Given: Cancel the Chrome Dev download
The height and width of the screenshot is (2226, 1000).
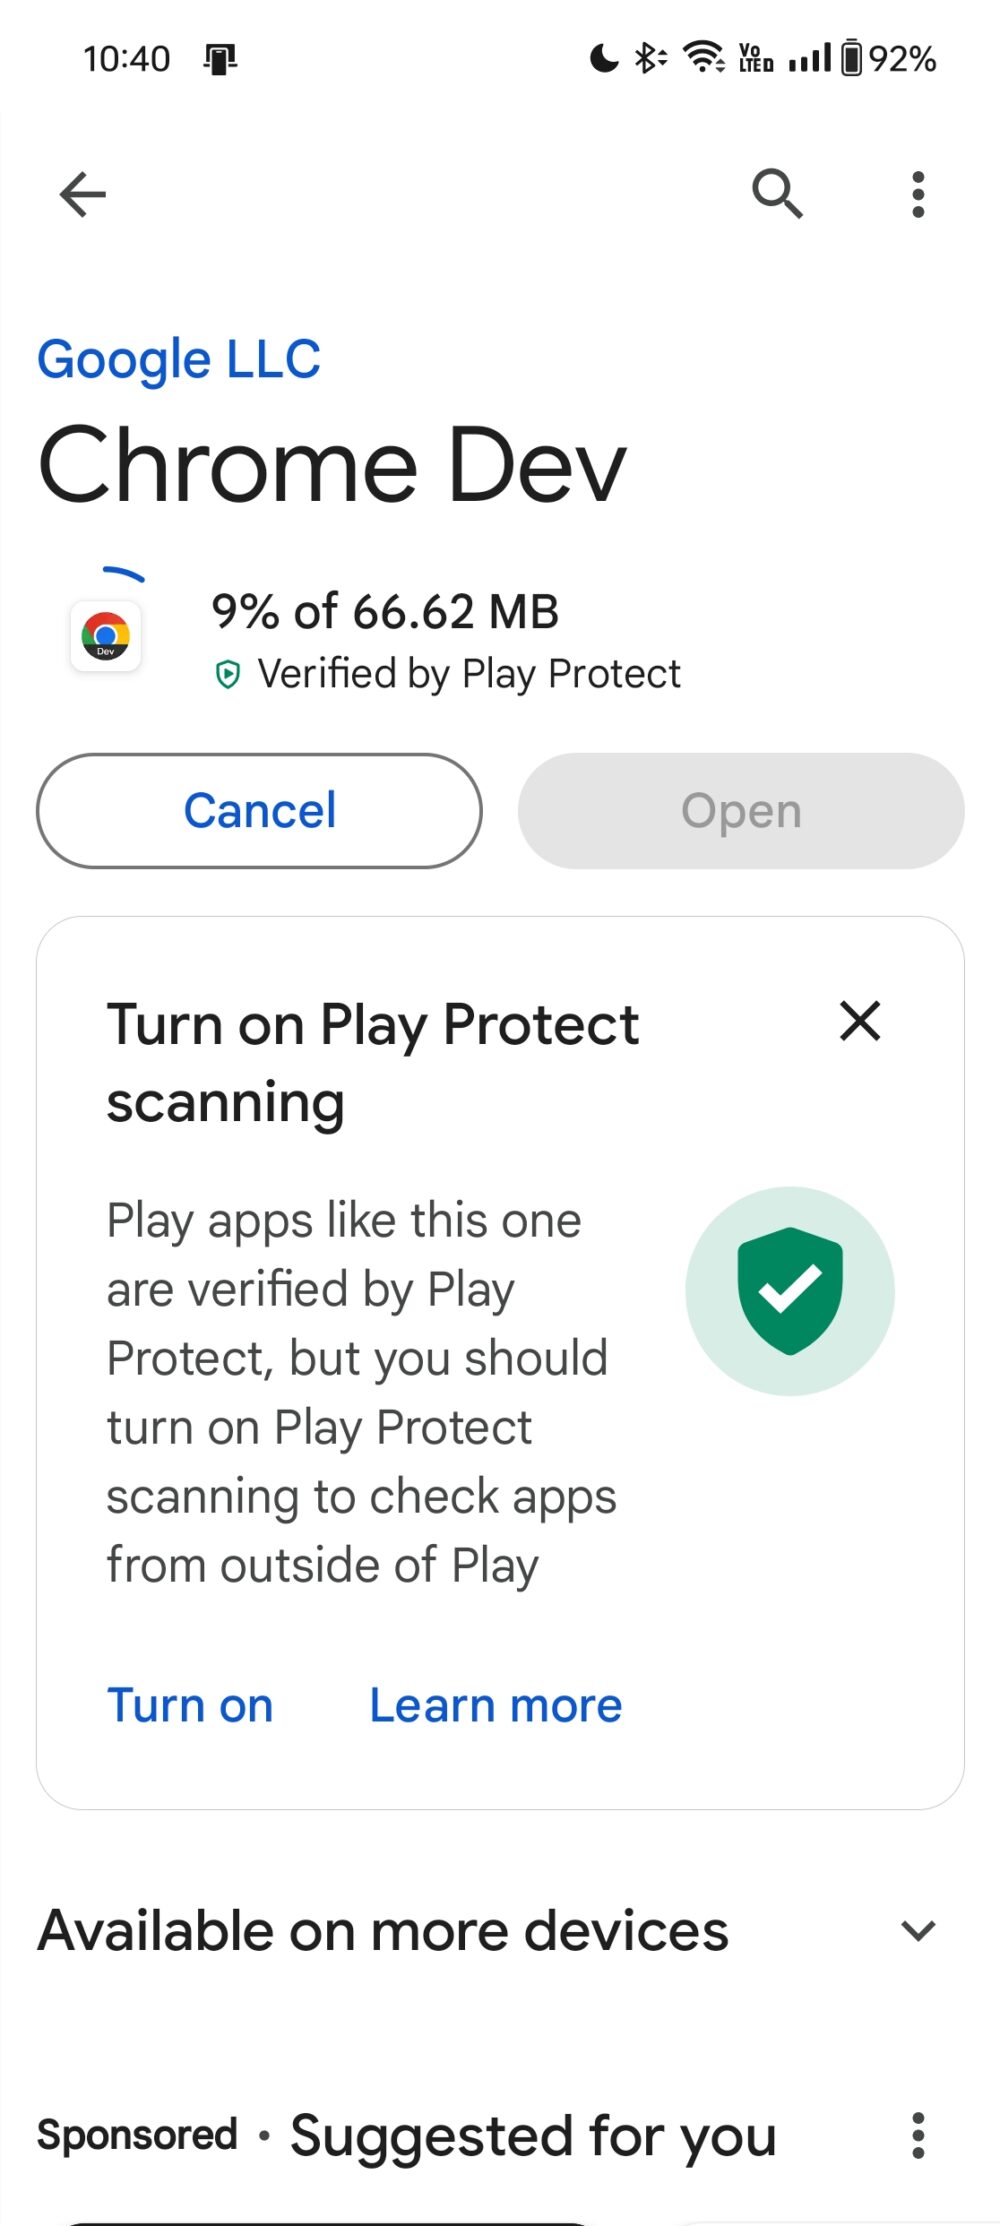Looking at the screenshot, I should (x=258, y=810).
